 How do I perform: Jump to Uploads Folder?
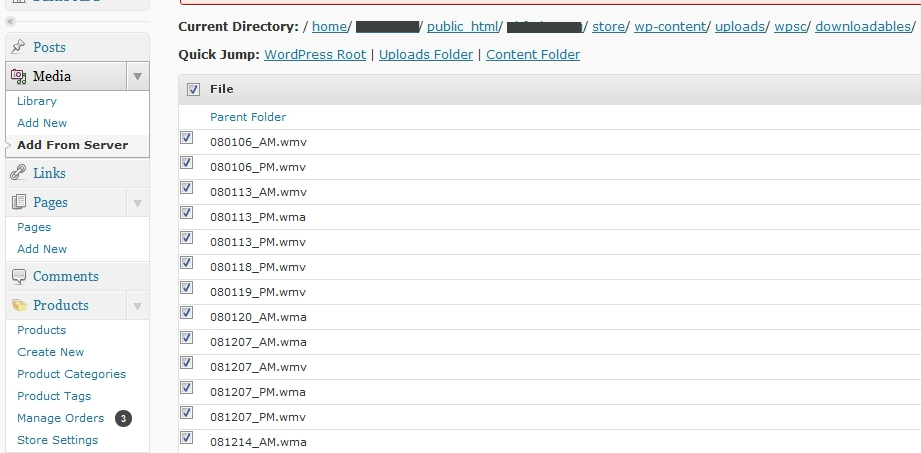[x=426, y=55]
